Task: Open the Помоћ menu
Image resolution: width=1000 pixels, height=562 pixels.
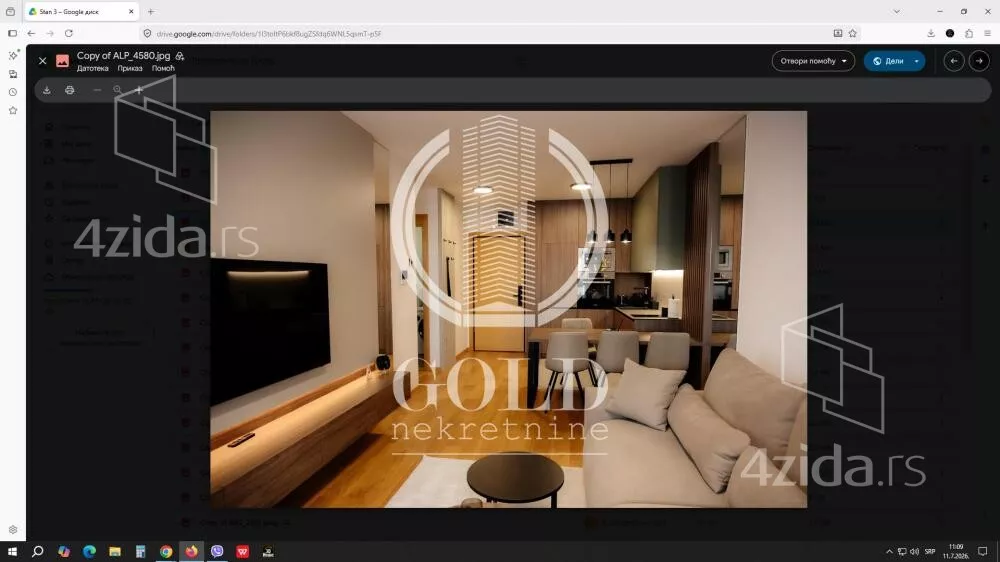Action: coord(163,68)
